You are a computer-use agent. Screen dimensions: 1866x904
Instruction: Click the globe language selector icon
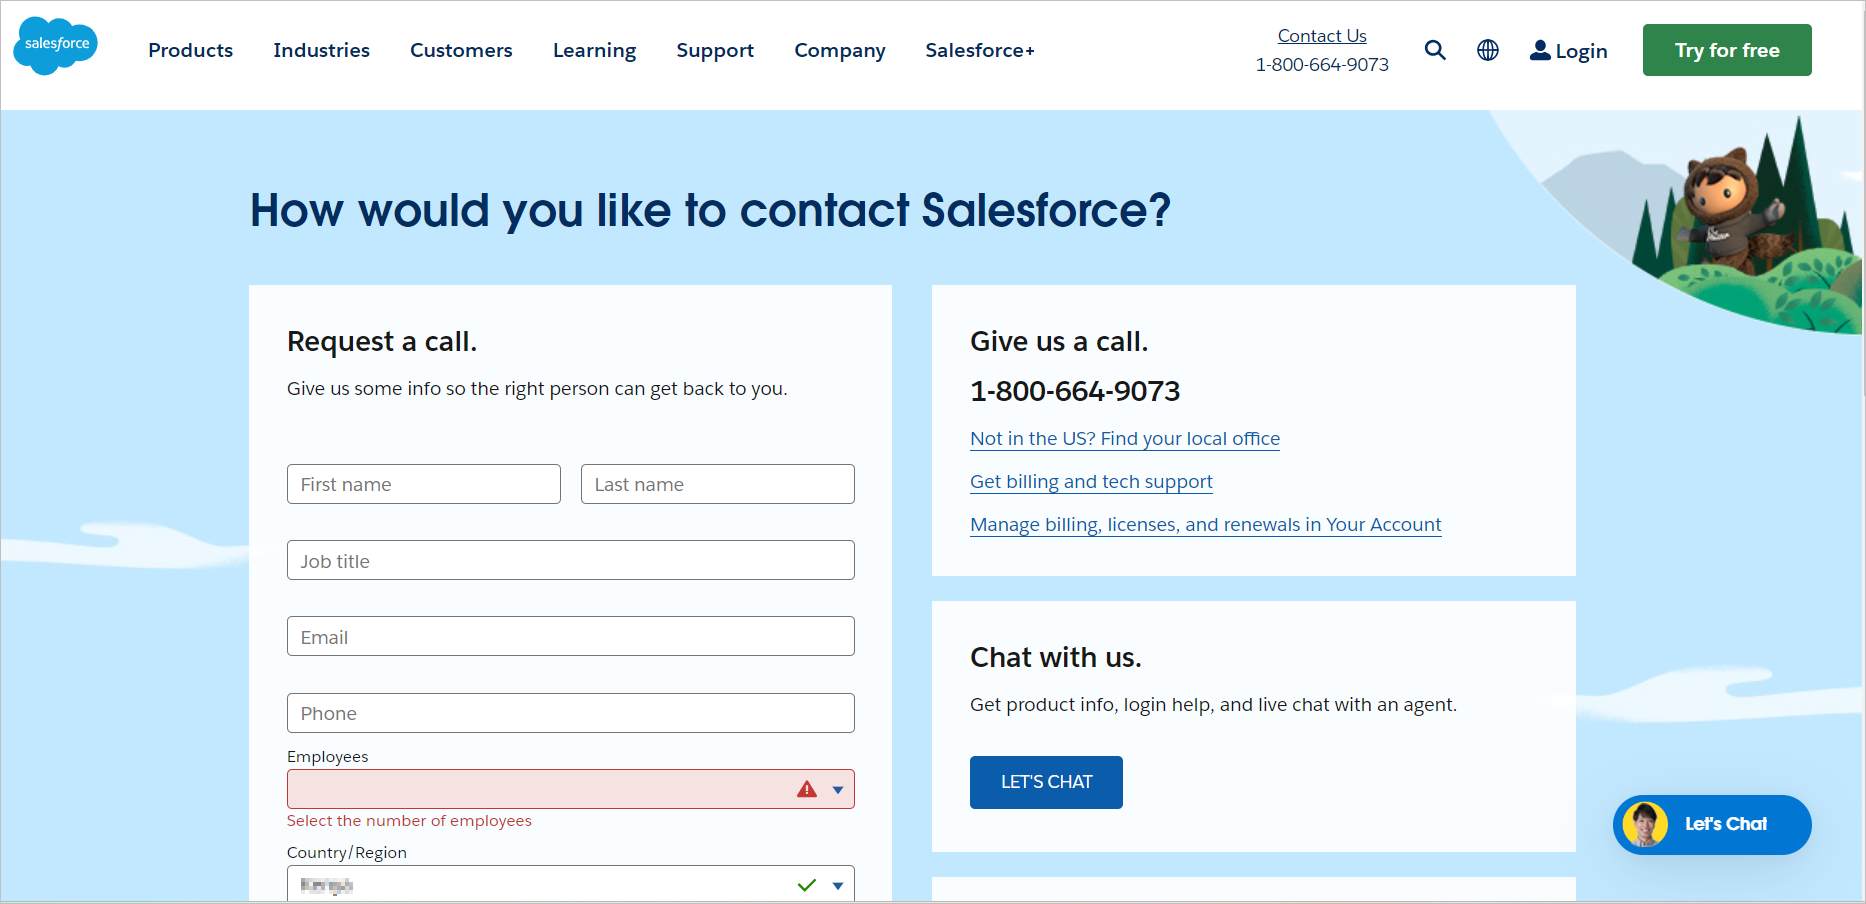coord(1487,50)
